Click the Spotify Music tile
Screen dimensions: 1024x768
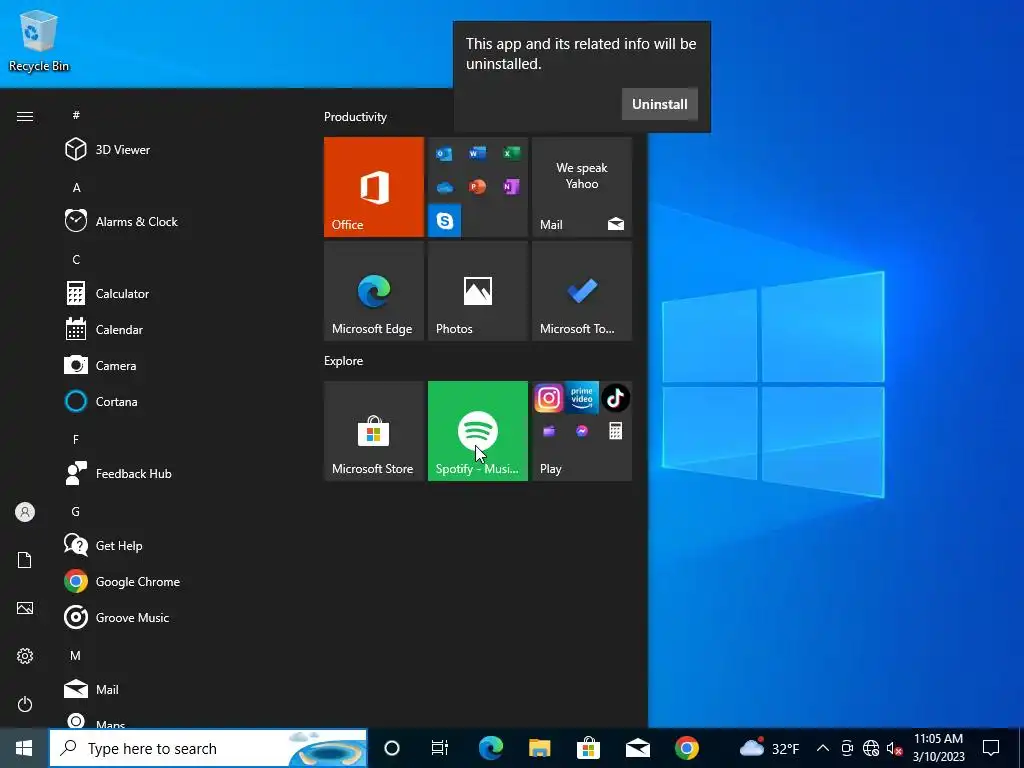[478, 431]
